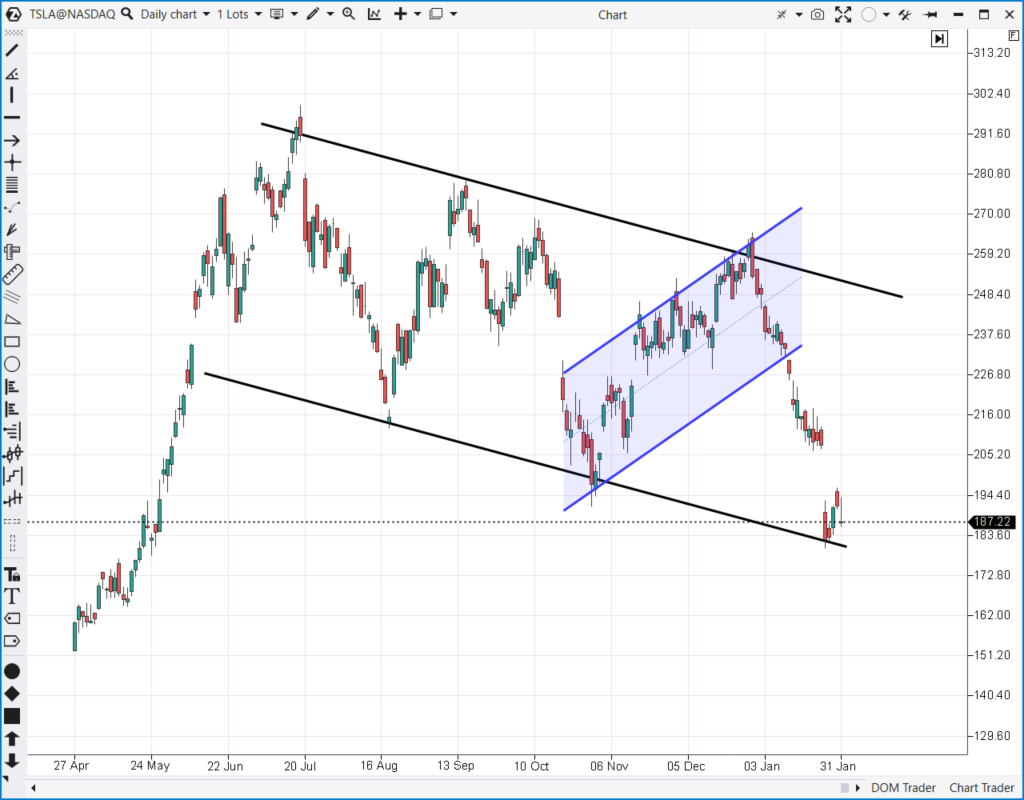Viewport: 1024px width, 800px height.
Task: Click the white circle color selector
Action: [868, 14]
